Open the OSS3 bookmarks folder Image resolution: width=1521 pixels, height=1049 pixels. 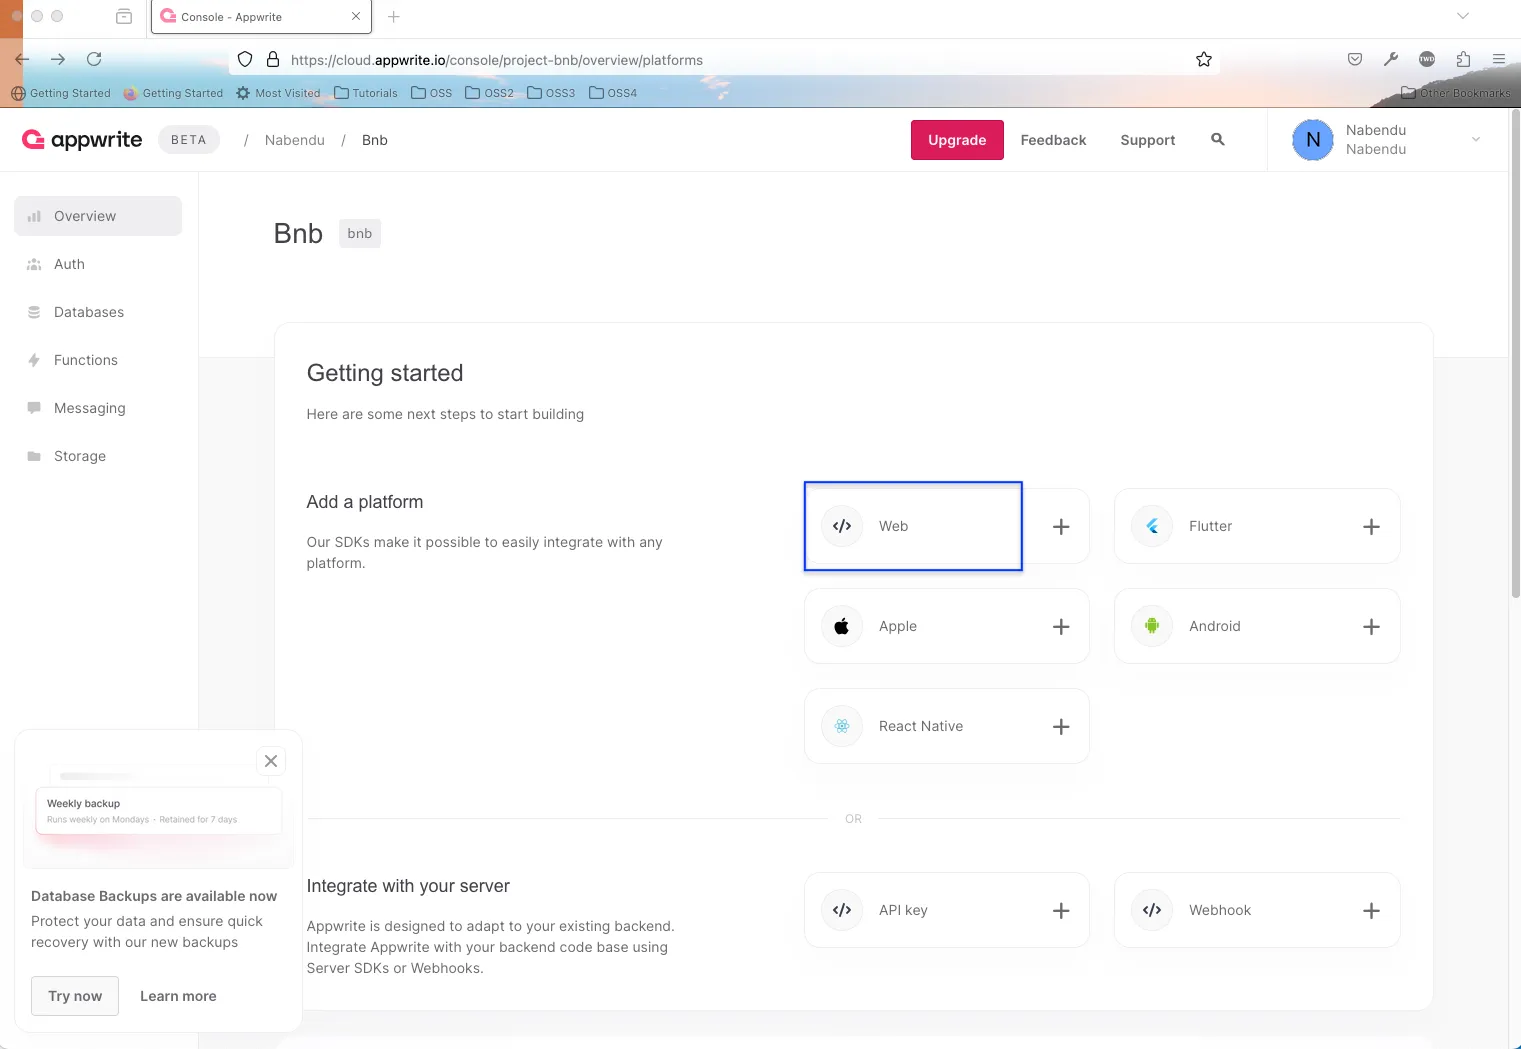coord(551,93)
